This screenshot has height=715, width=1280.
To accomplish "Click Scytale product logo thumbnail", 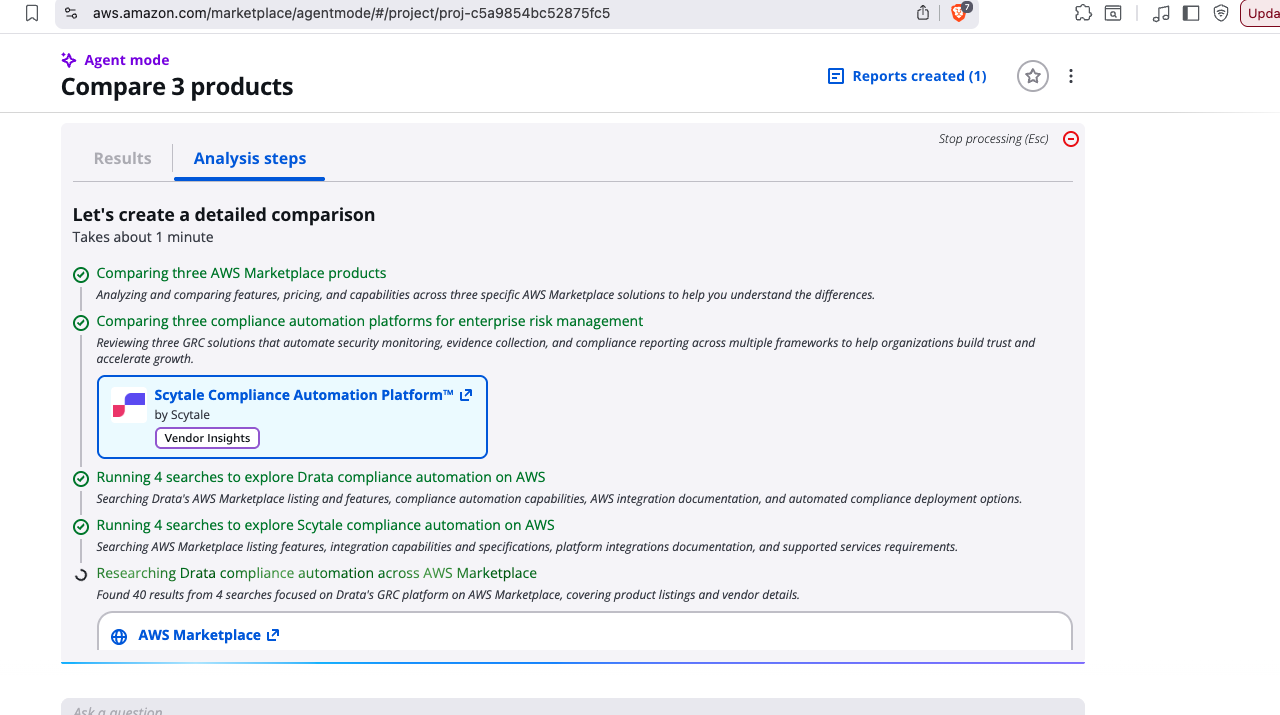I will pyautogui.click(x=129, y=405).
